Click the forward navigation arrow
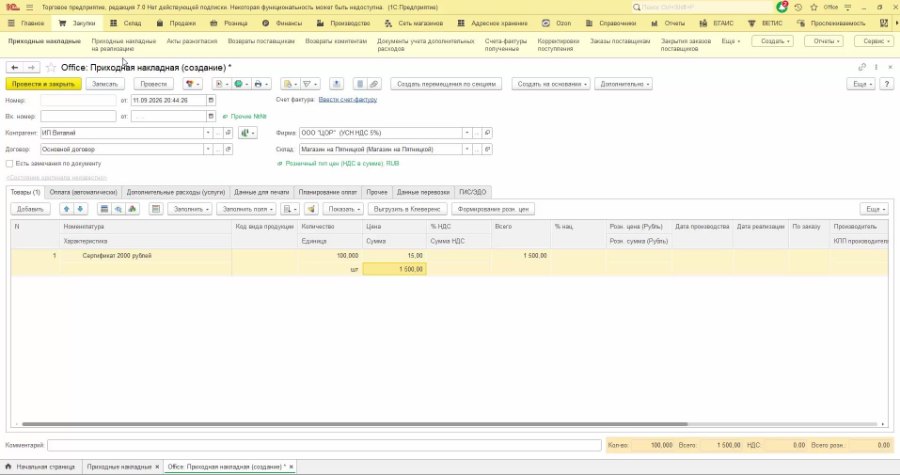Viewport: 900px width, 475px height. pos(31,68)
